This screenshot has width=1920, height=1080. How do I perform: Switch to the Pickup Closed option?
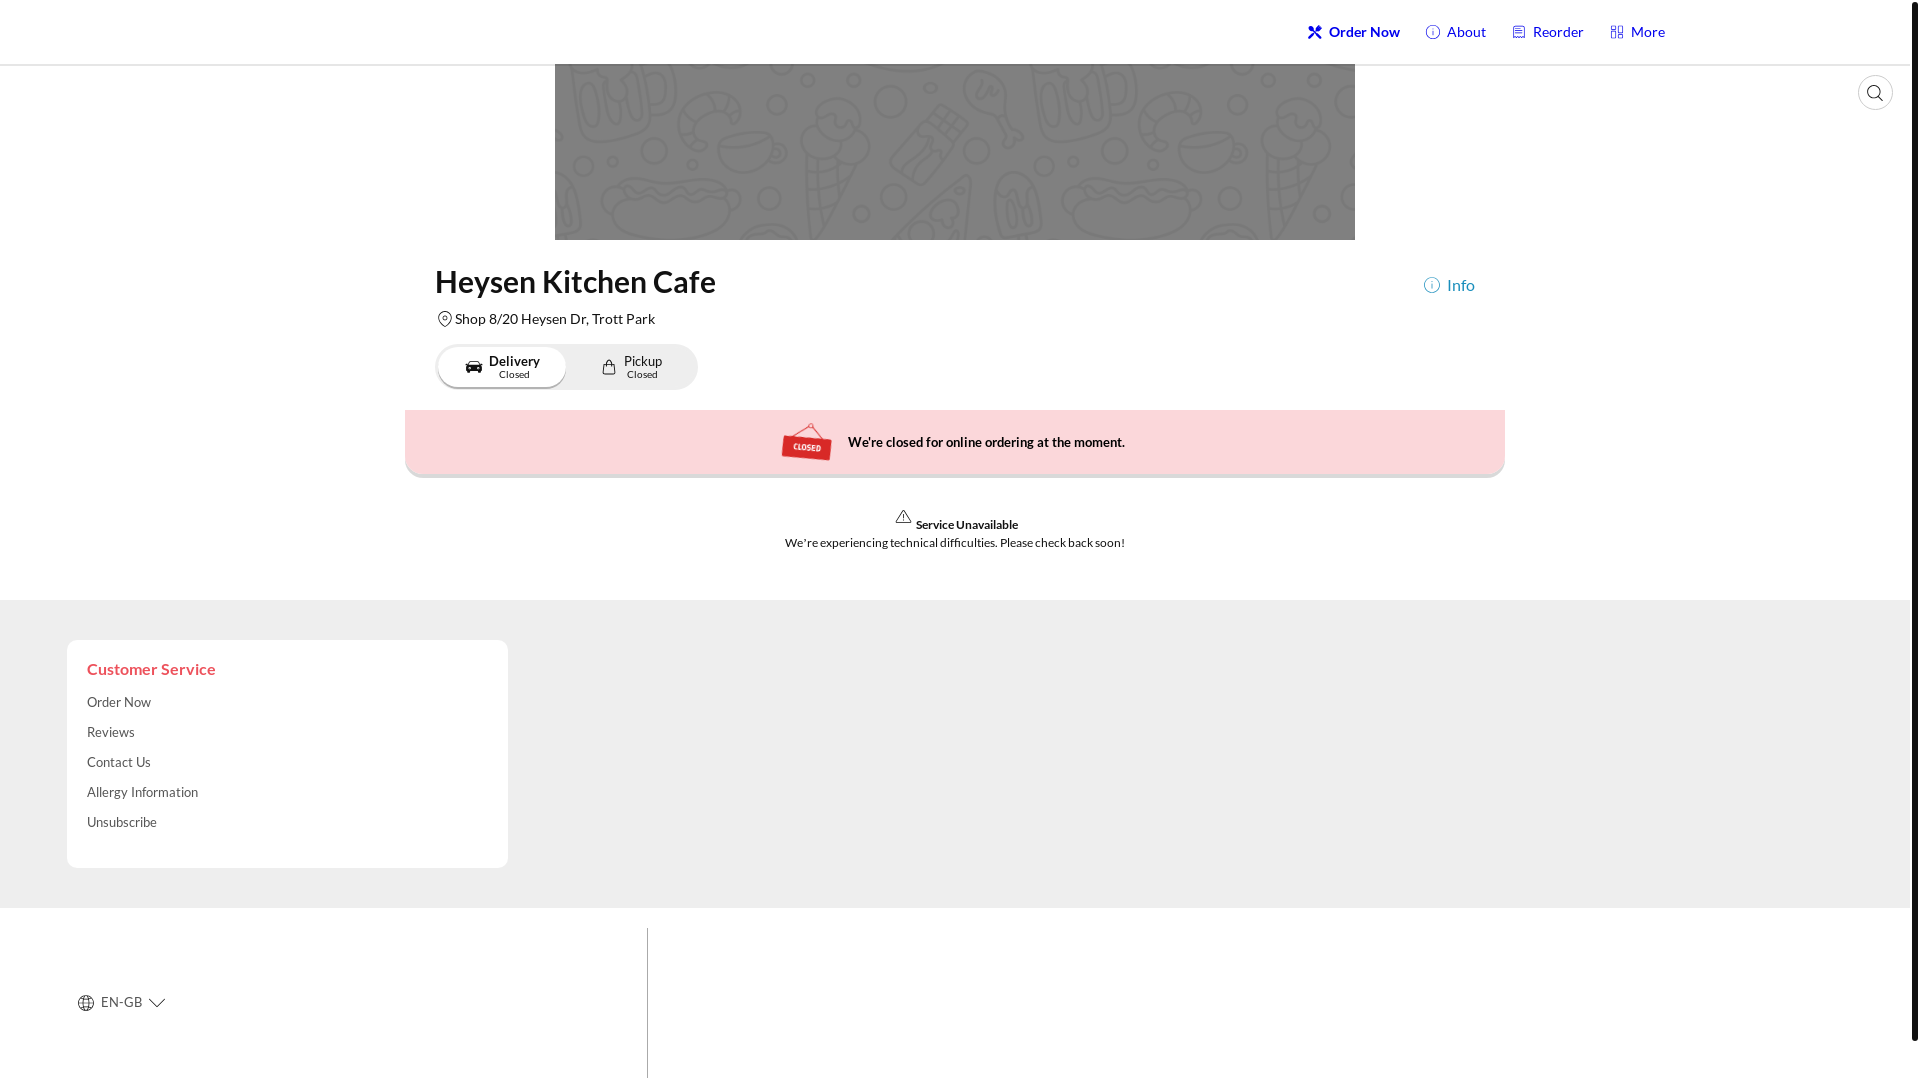tap(631, 367)
